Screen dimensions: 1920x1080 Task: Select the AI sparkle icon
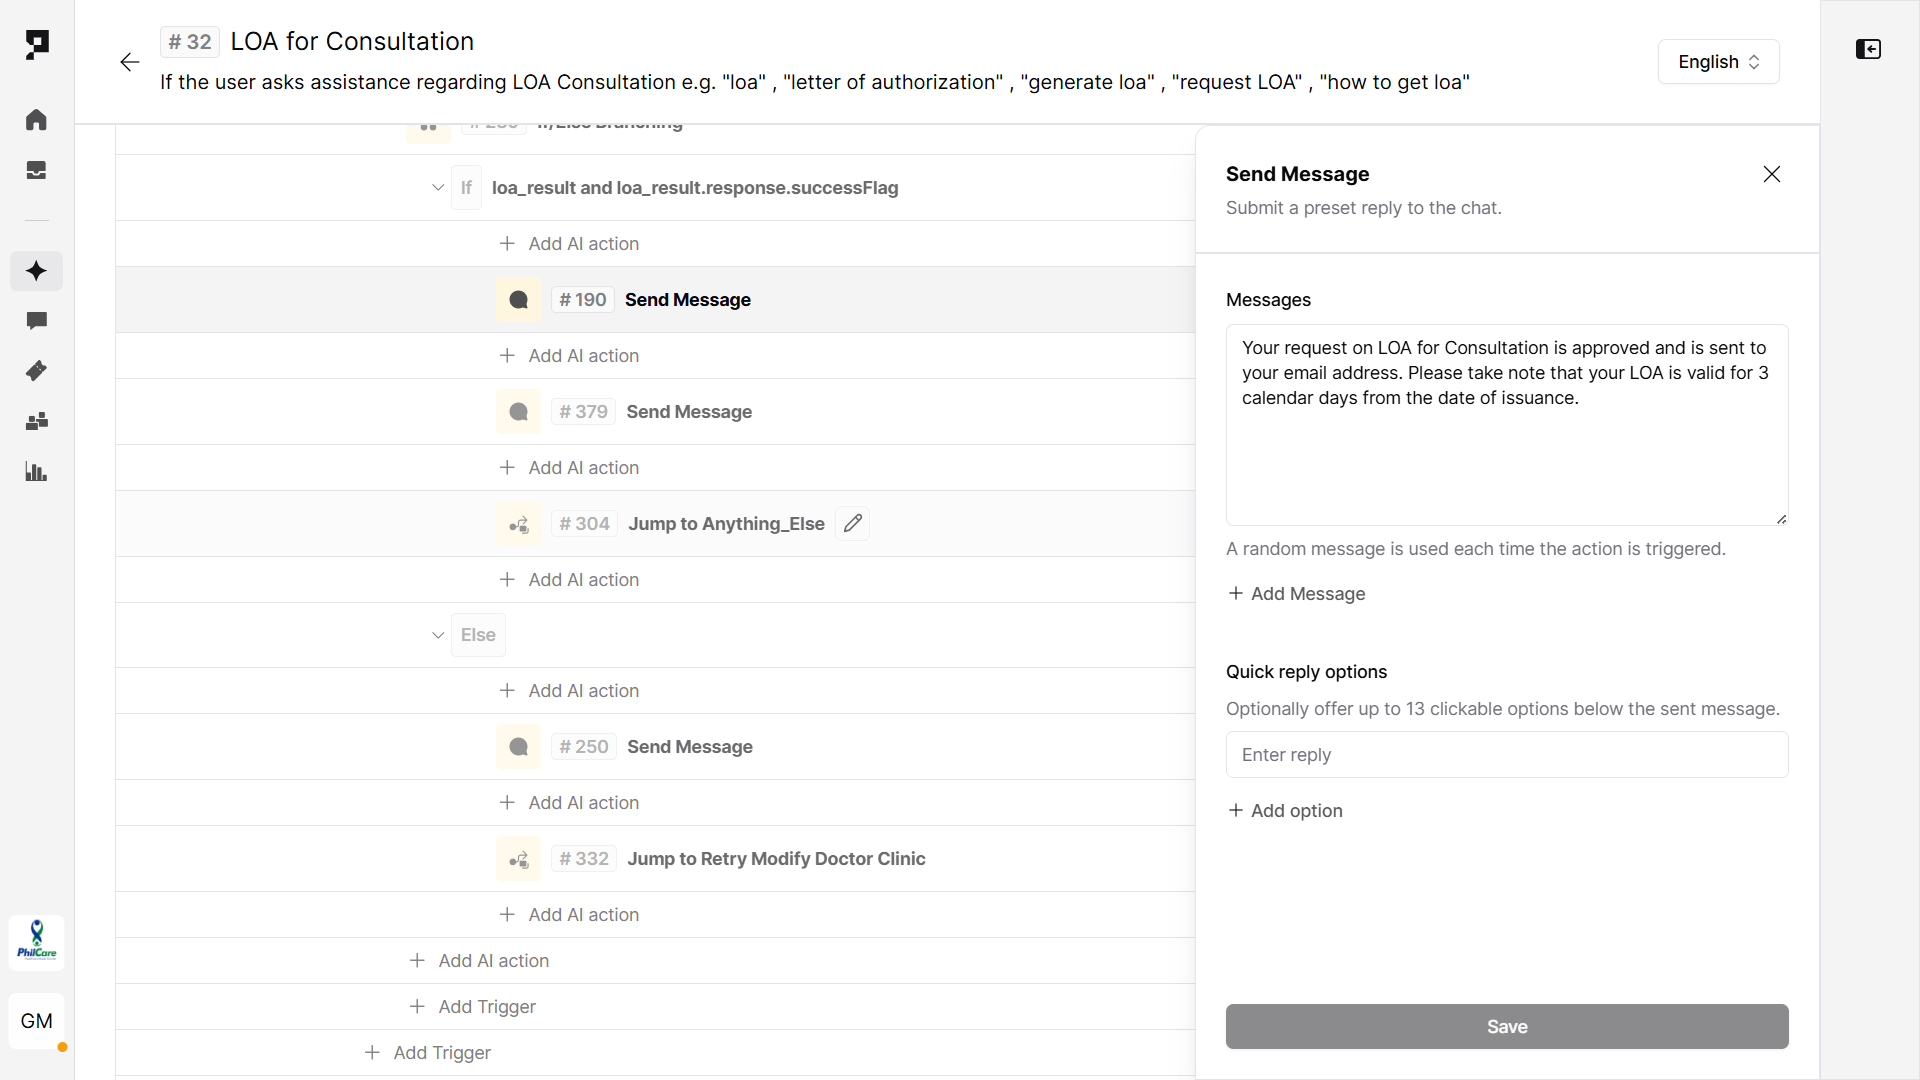tap(36, 271)
